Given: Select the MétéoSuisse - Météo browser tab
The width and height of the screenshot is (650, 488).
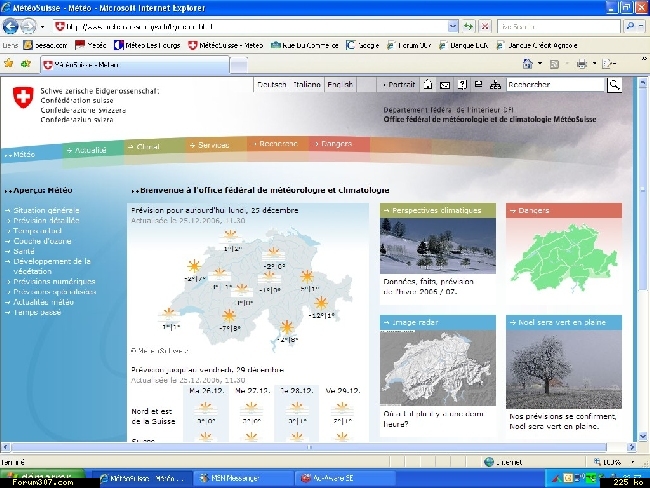Looking at the screenshot, I should (135, 65).
